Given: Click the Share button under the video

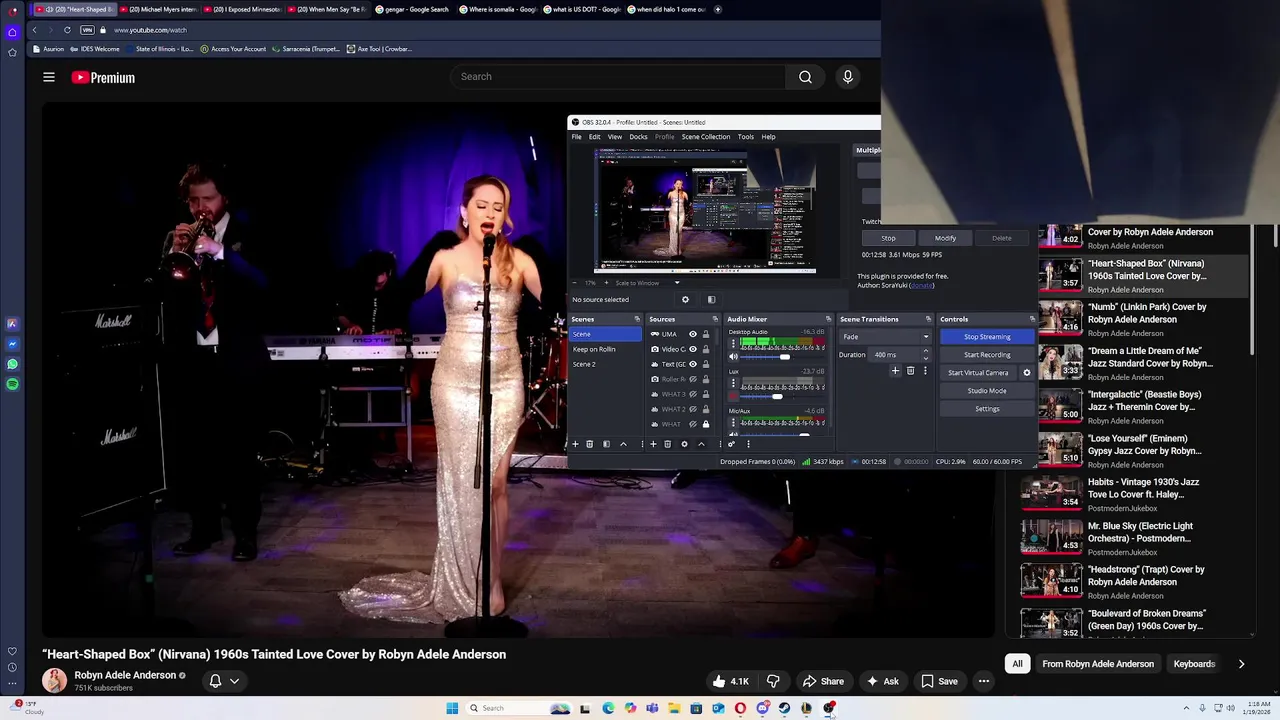Looking at the screenshot, I should (x=823, y=681).
